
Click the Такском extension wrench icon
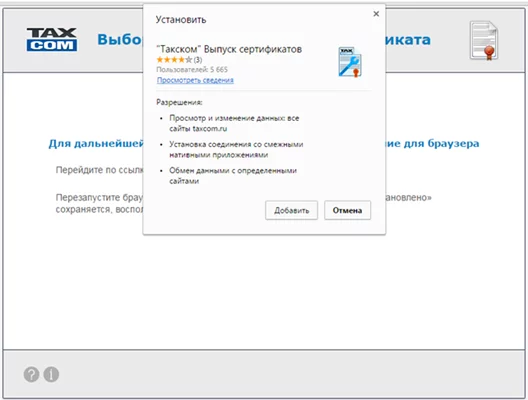click(x=350, y=62)
